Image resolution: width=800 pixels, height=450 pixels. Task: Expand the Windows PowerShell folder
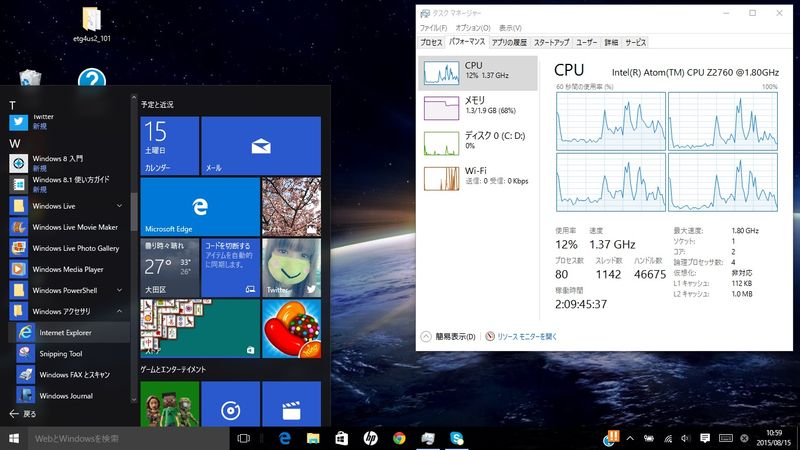click(x=68, y=290)
